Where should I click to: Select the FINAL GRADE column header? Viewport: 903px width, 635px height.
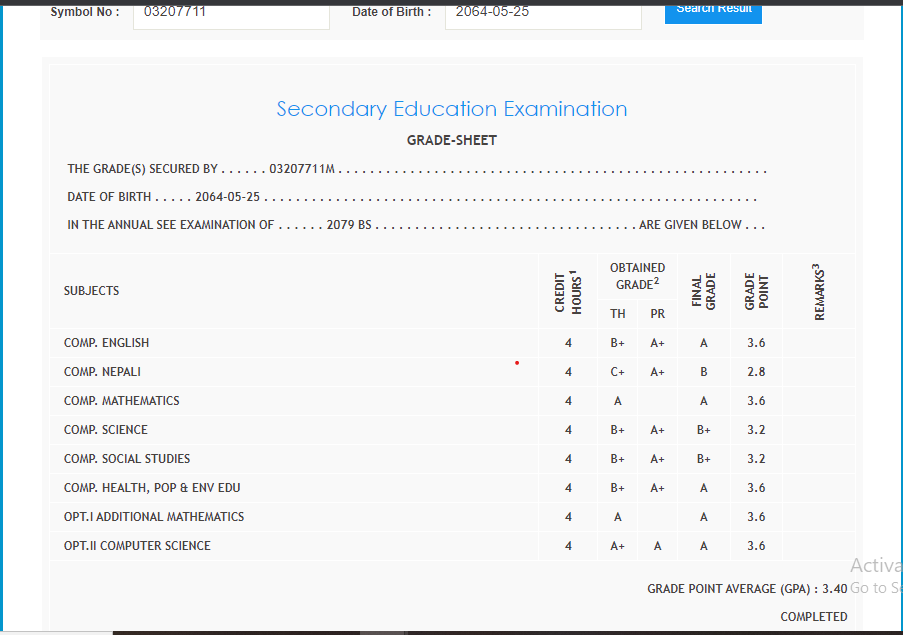coord(704,292)
